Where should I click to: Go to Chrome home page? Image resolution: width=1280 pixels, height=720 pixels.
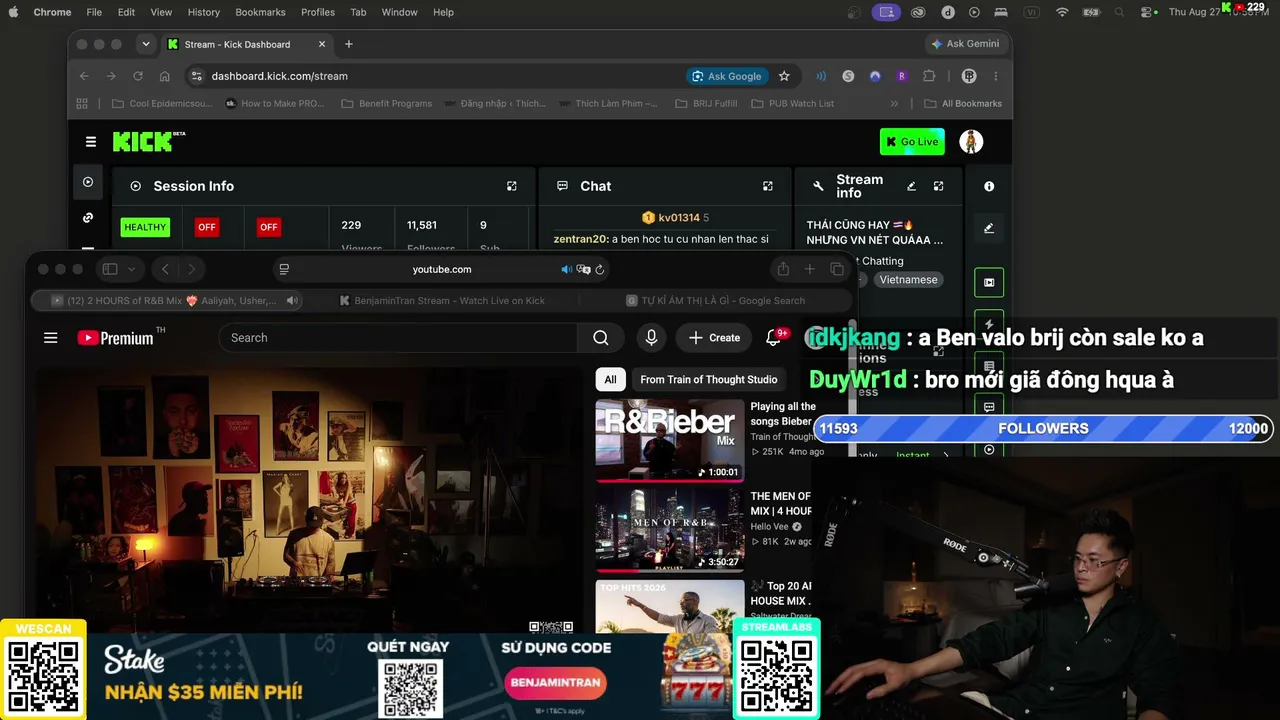click(x=165, y=76)
